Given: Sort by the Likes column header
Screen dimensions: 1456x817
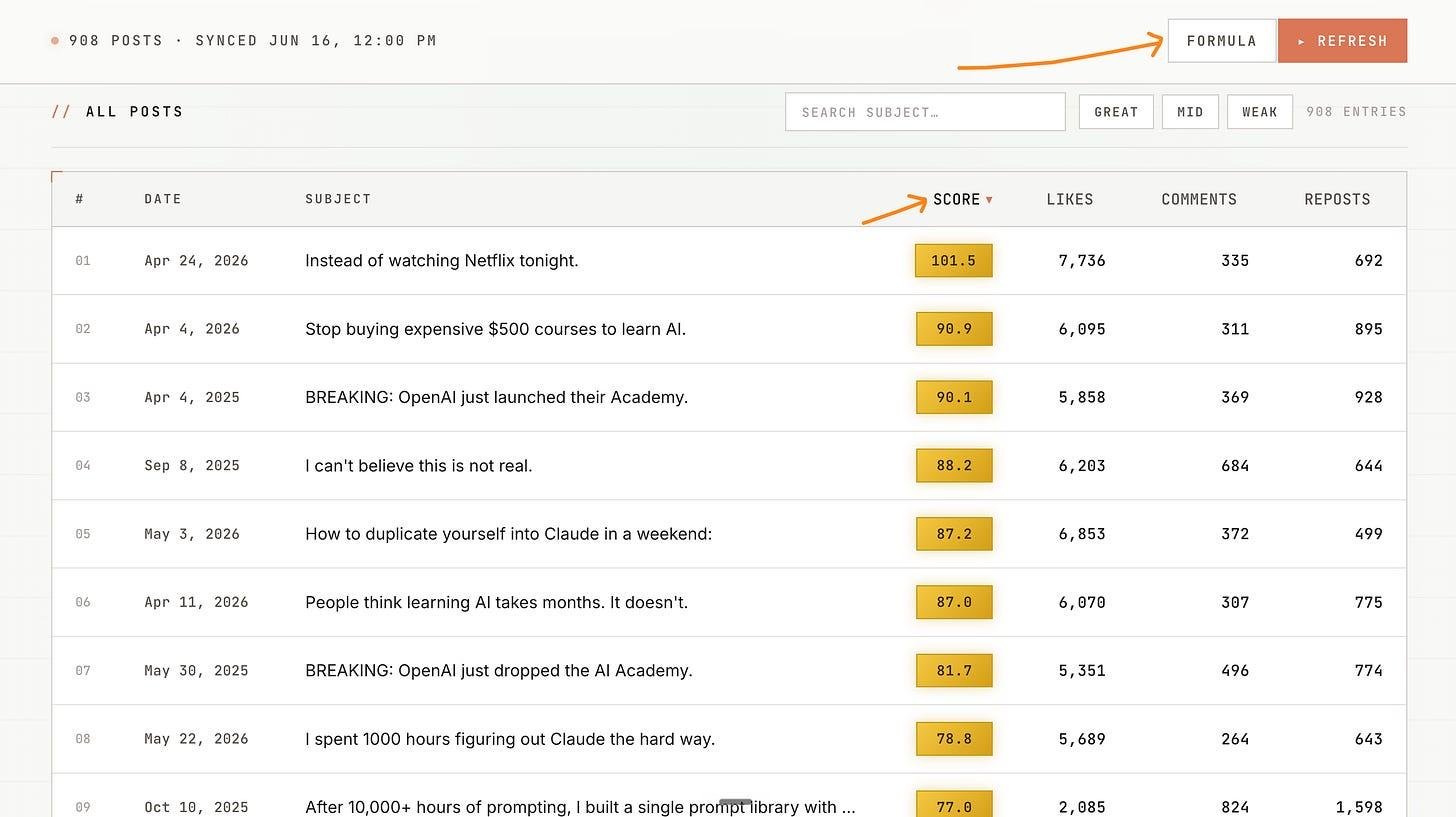Looking at the screenshot, I should [x=1069, y=199].
